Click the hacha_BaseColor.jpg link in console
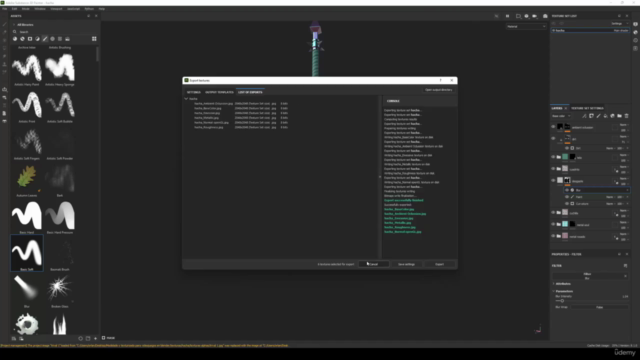Image resolution: width=640 pixels, height=360 pixels. click(399, 209)
